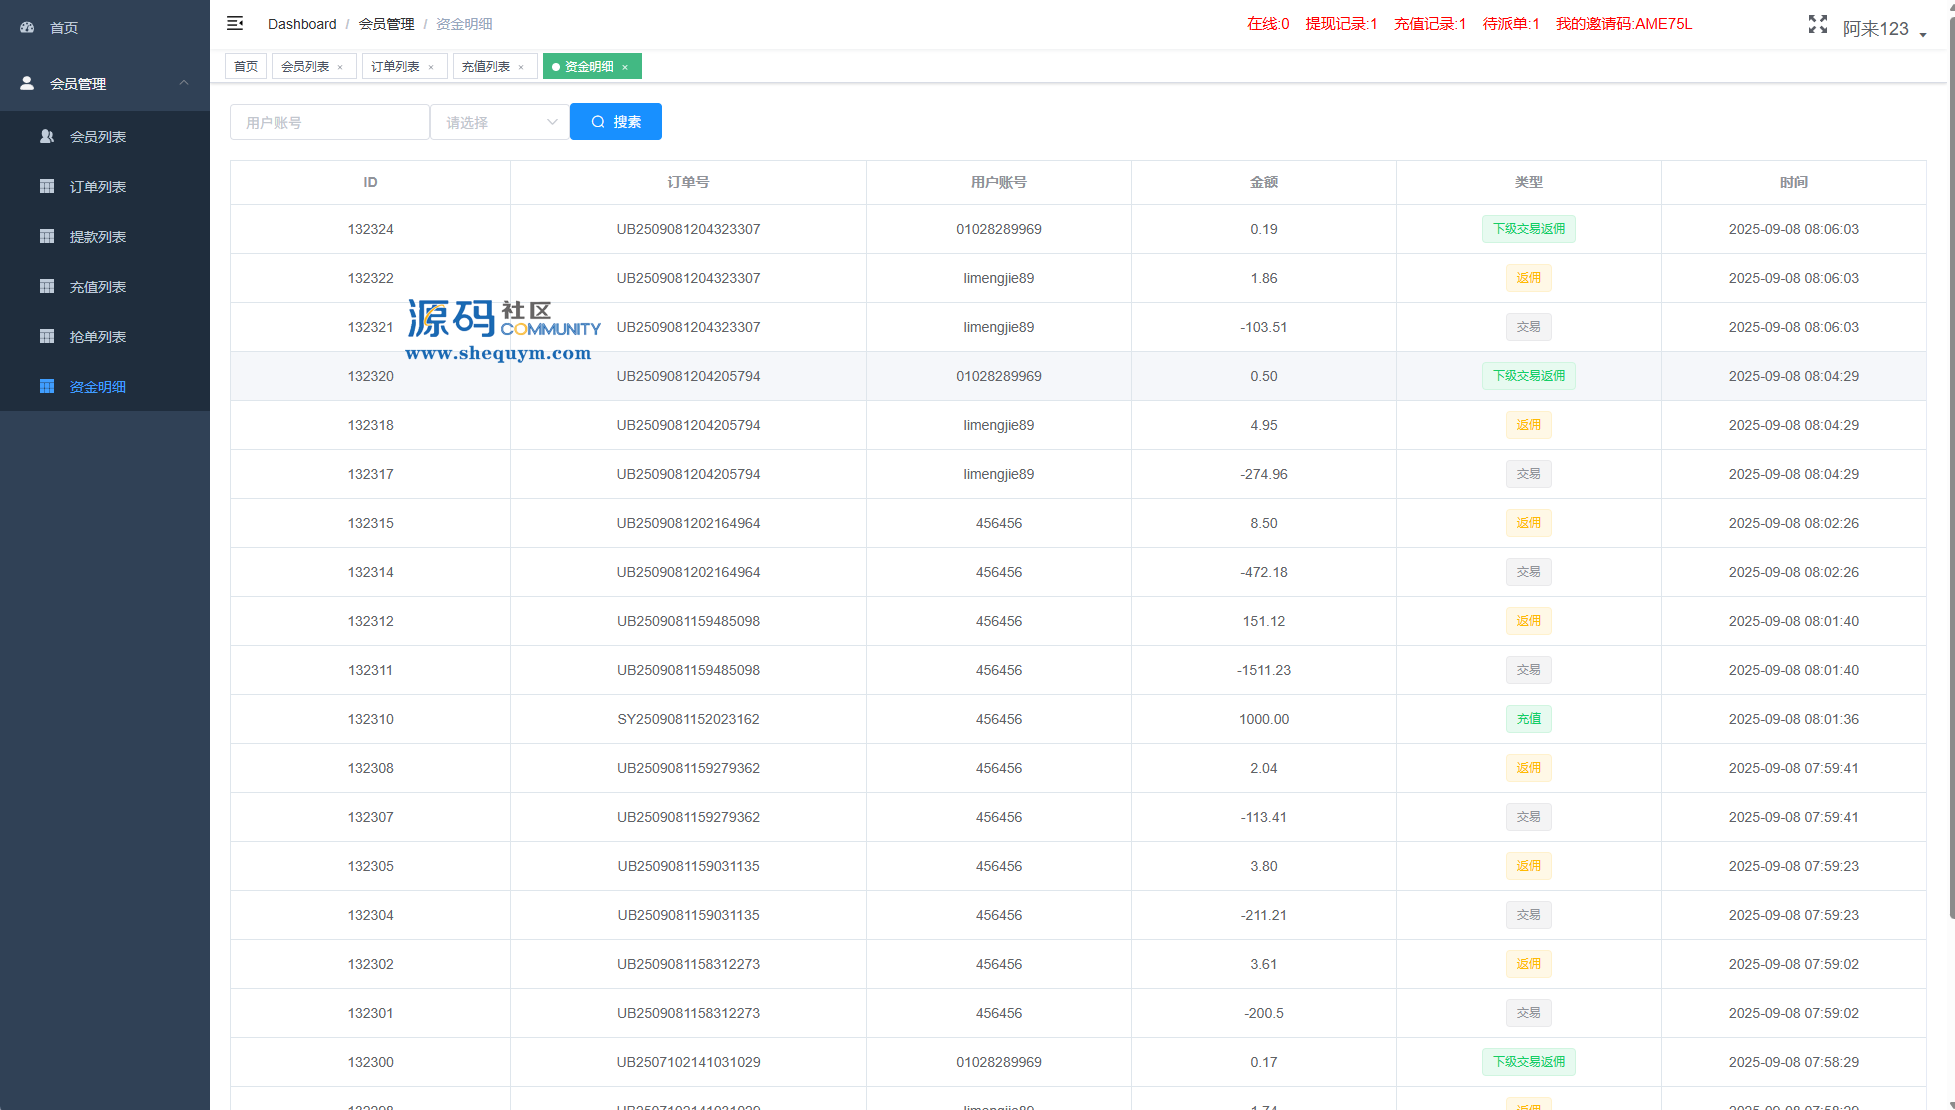1955x1110 pixels.
Task: Close the 资金明细 tab
Action: [x=625, y=67]
